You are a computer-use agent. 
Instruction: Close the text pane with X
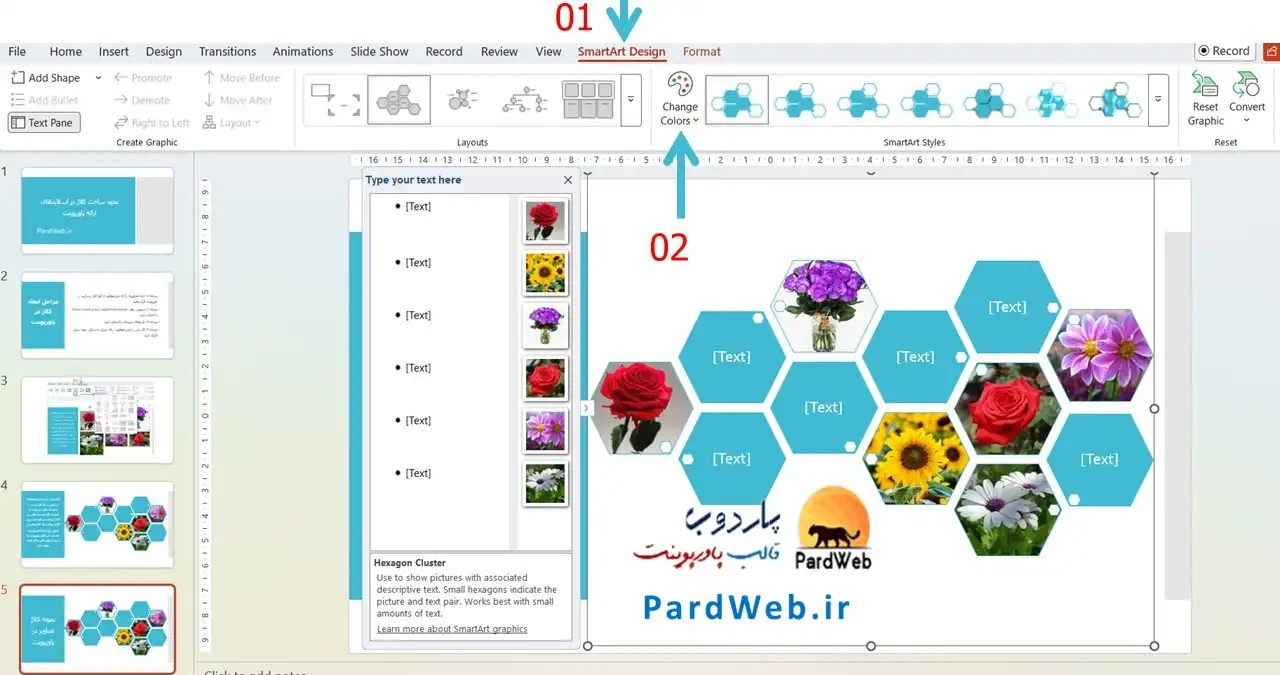pyautogui.click(x=568, y=180)
